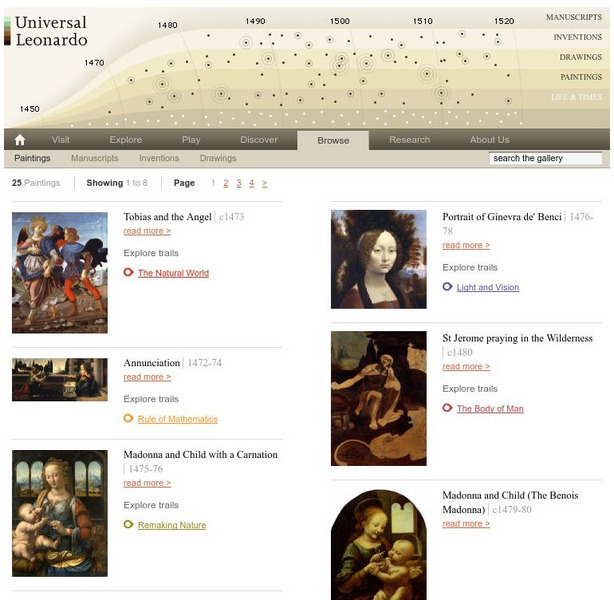Open read more for Tobias and the Angel
This screenshot has width=614, height=600.
[x=147, y=231]
